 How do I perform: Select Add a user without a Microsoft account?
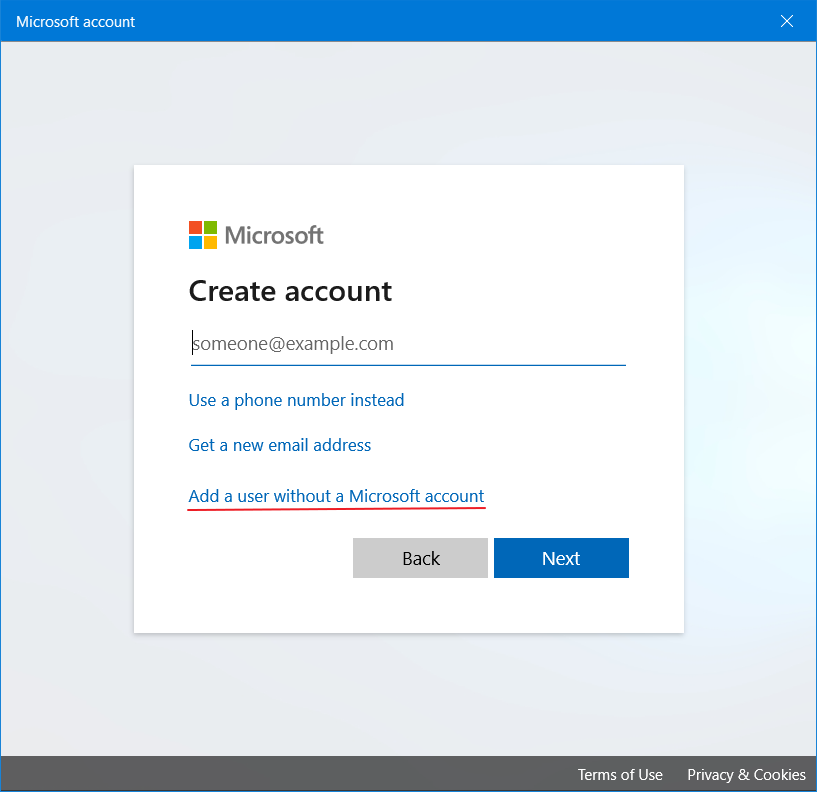pyautogui.click(x=336, y=496)
